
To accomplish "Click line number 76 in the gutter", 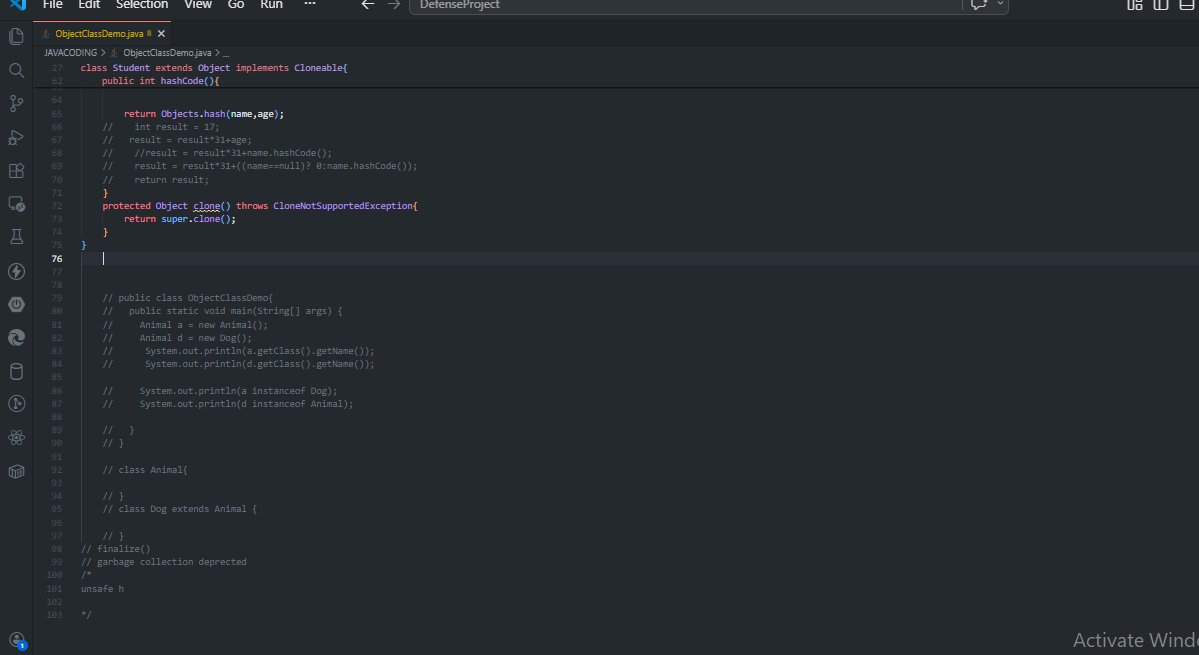I will [x=57, y=258].
